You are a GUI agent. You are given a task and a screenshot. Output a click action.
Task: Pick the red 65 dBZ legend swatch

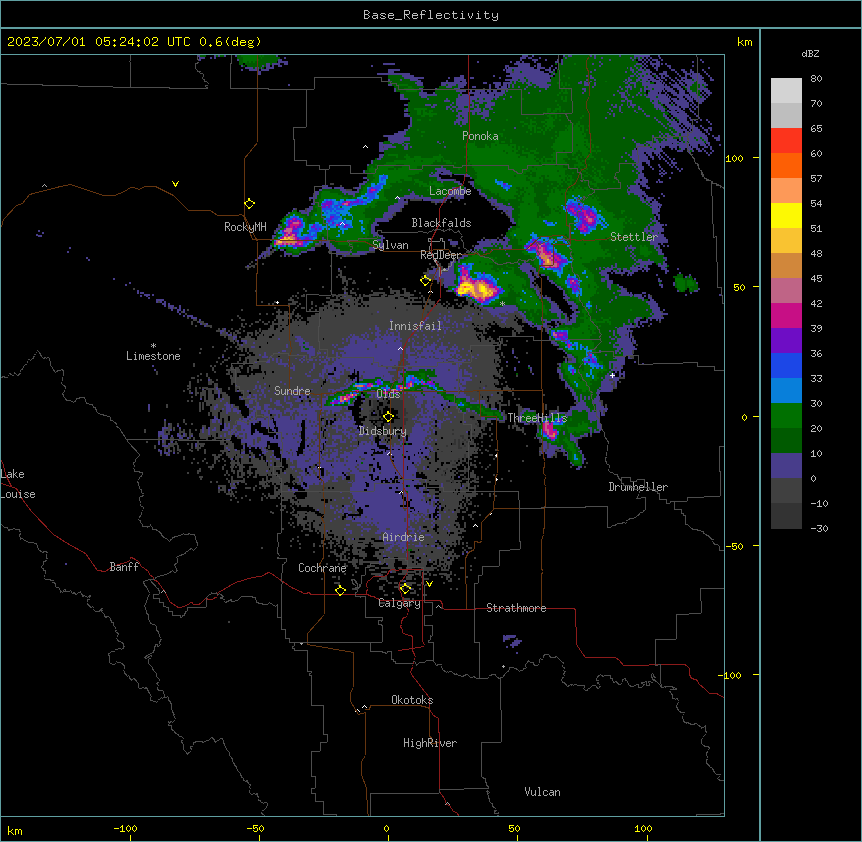(x=786, y=141)
